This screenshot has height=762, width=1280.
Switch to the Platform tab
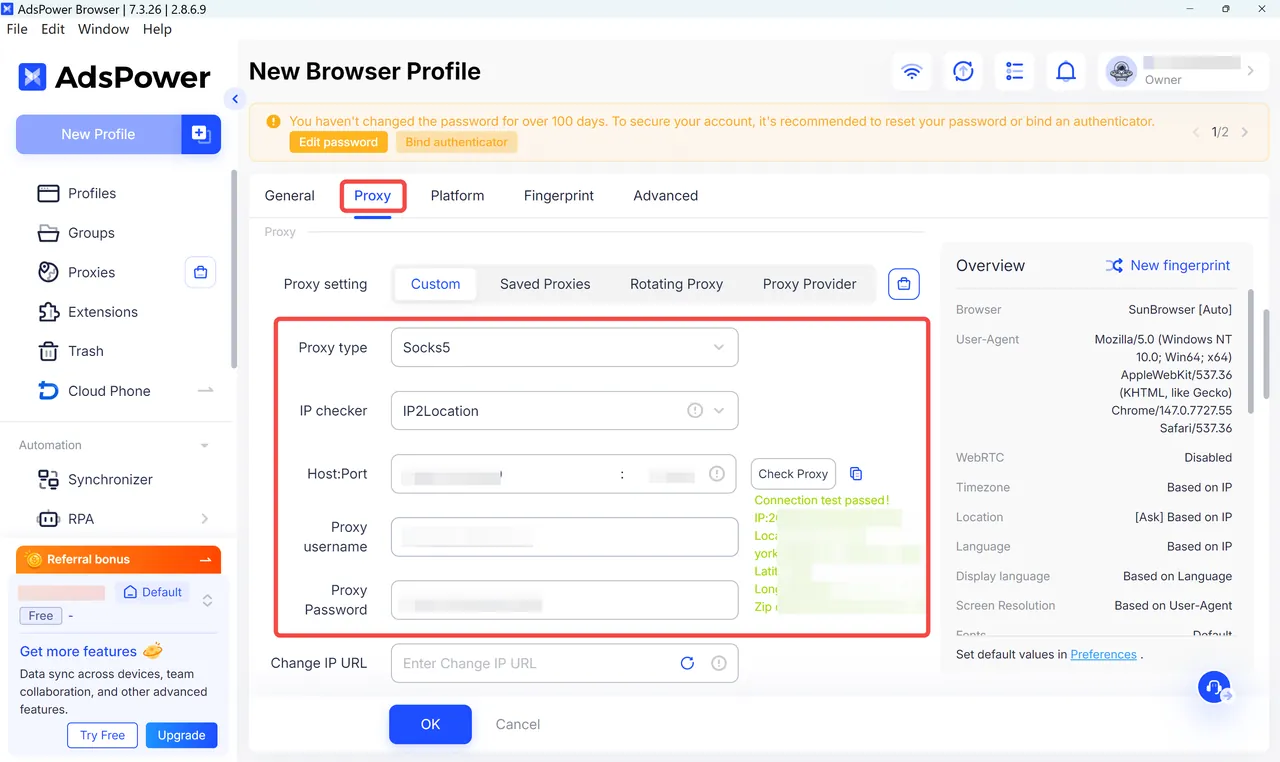pos(457,195)
